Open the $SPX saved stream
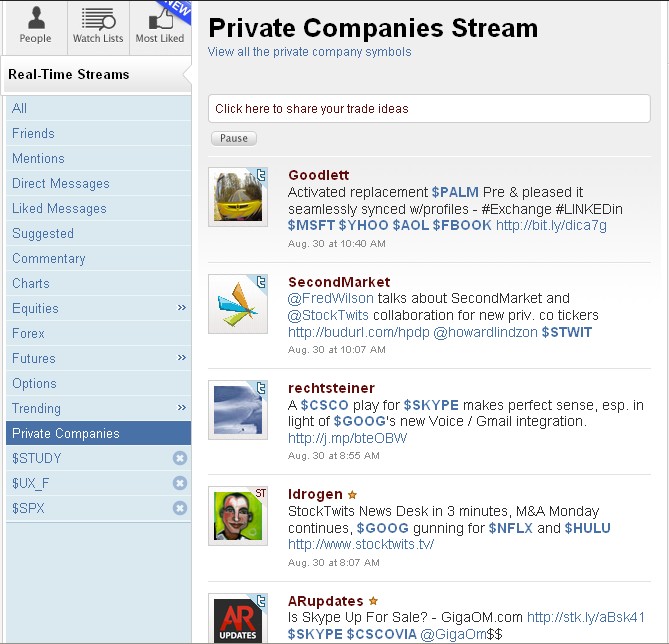 [28, 508]
